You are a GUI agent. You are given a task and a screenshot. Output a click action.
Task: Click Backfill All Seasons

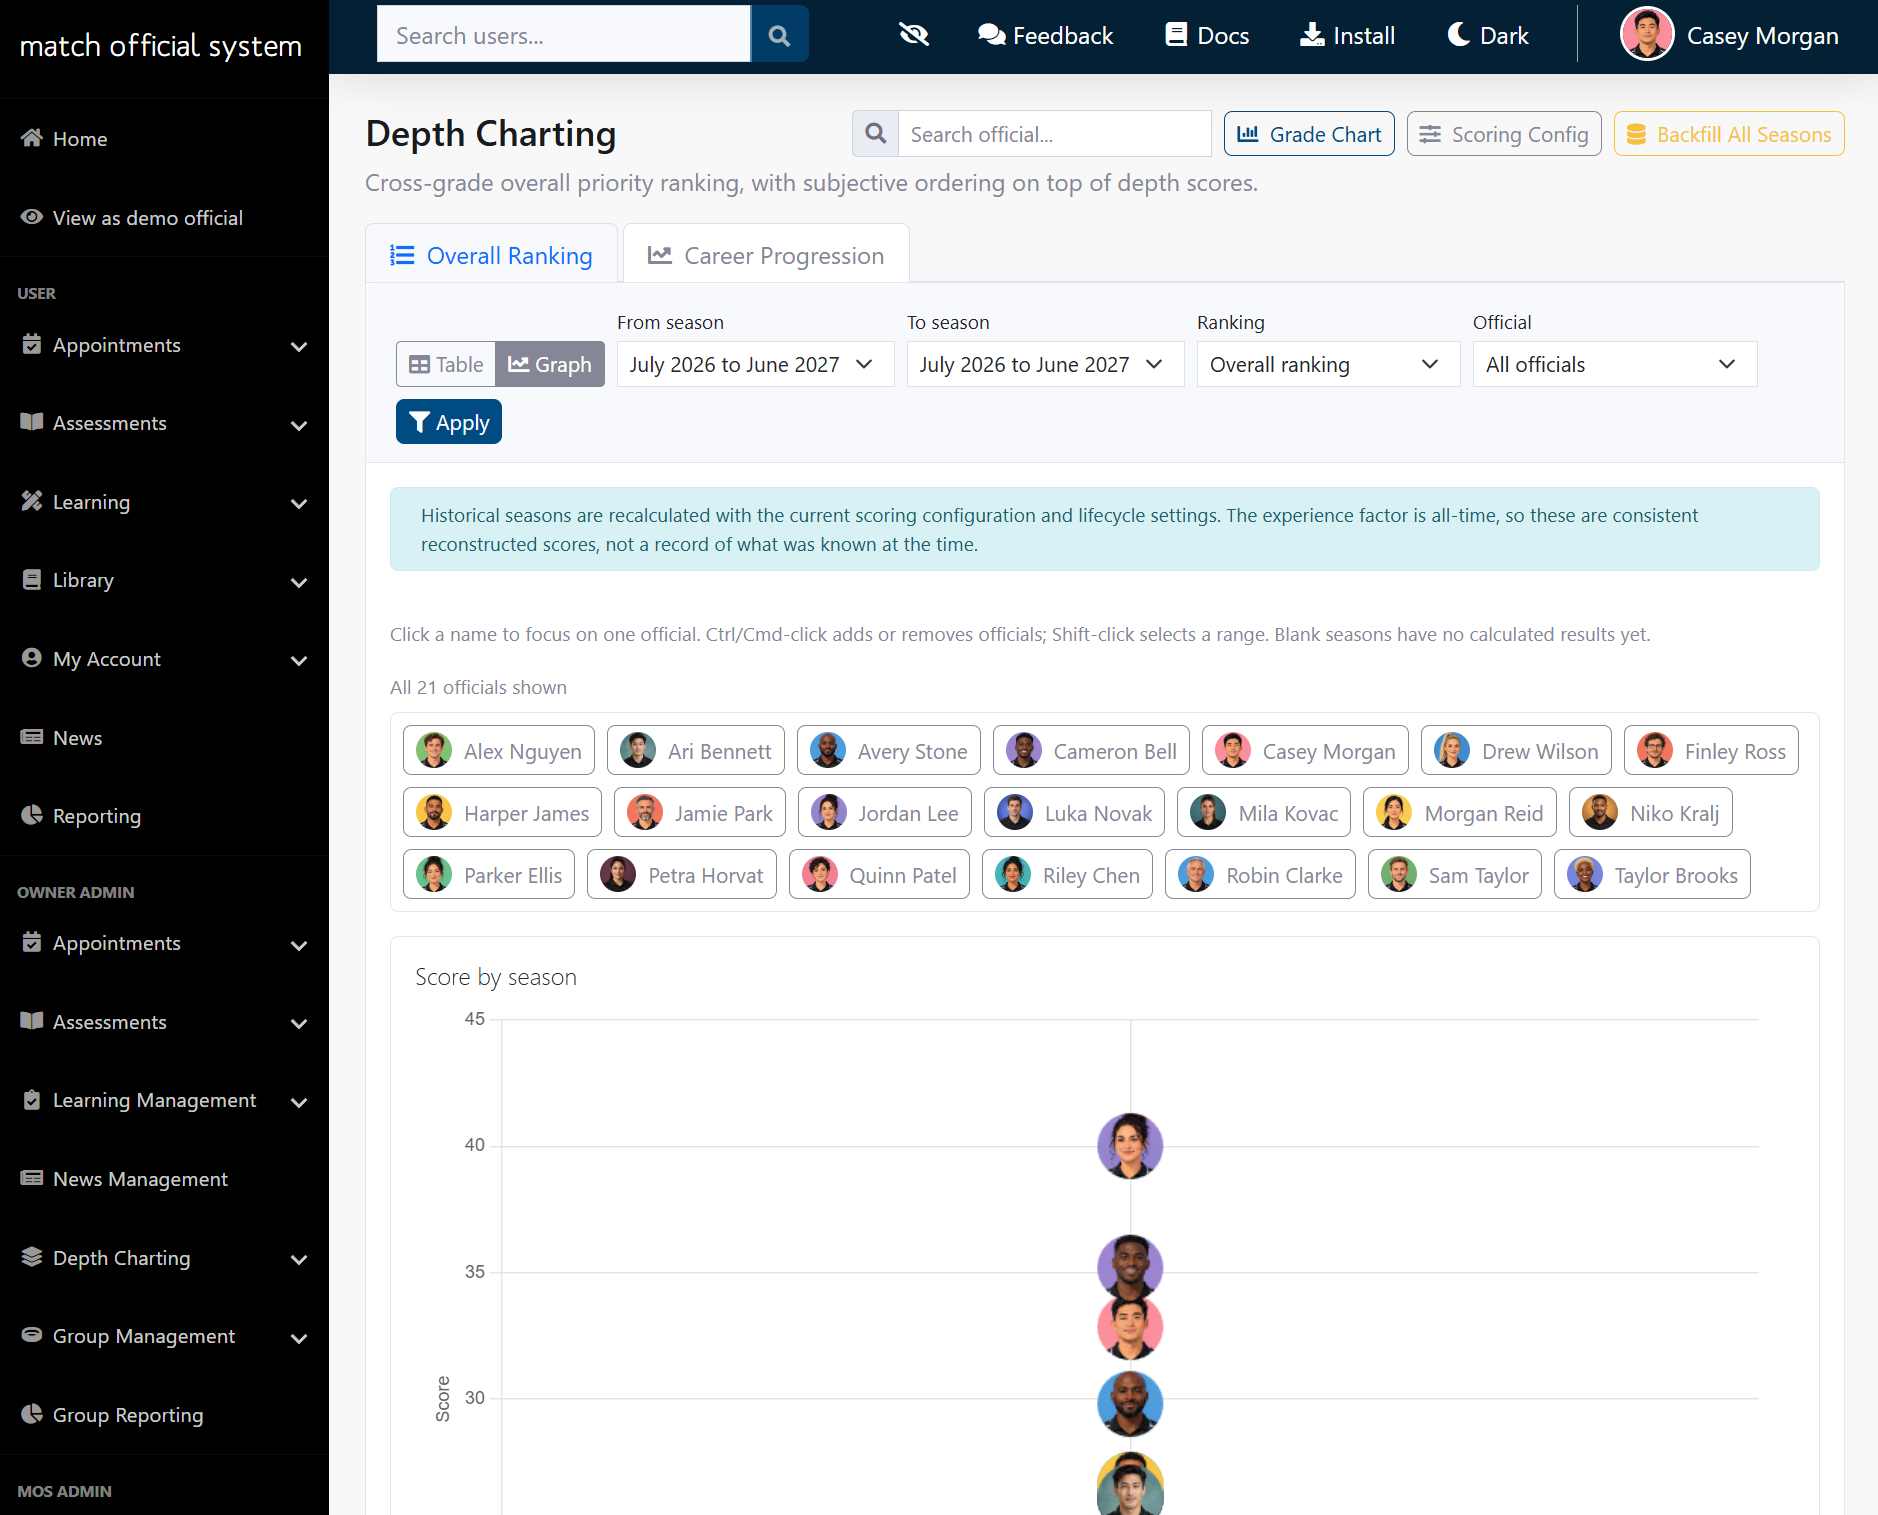click(x=1729, y=134)
